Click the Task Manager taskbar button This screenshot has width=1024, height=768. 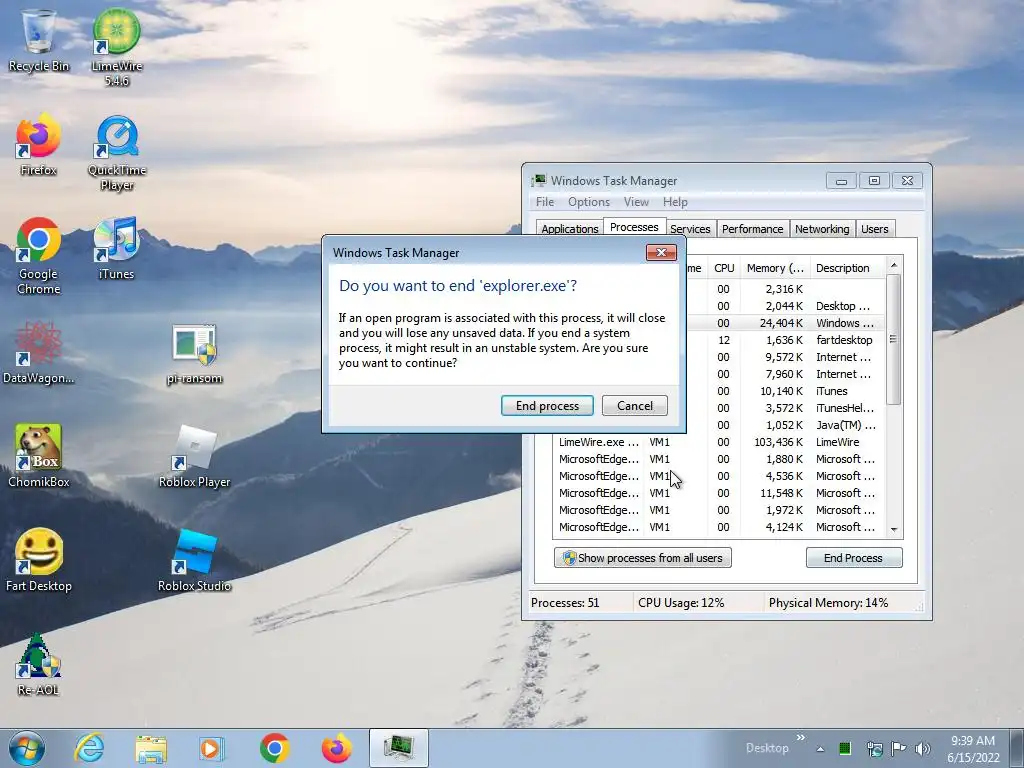click(x=399, y=748)
